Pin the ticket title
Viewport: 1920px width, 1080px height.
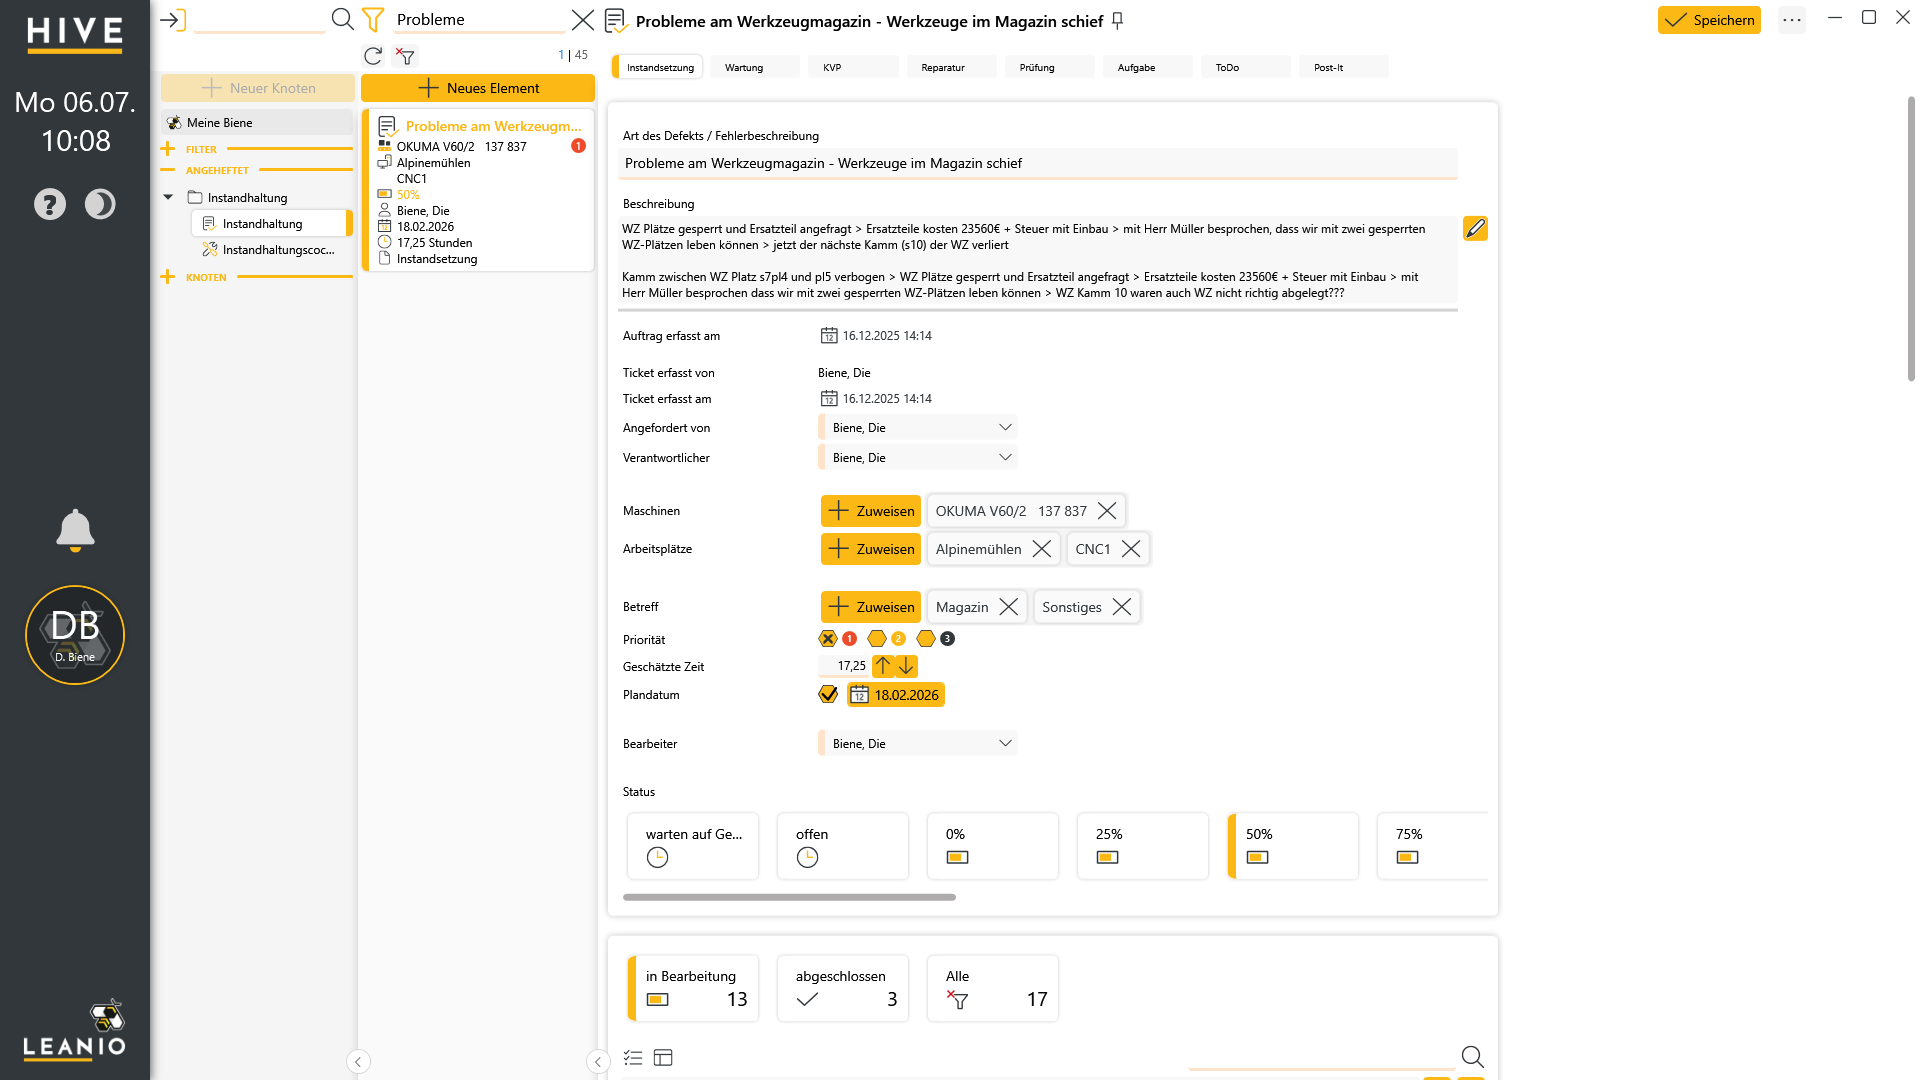tap(1118, 21)
